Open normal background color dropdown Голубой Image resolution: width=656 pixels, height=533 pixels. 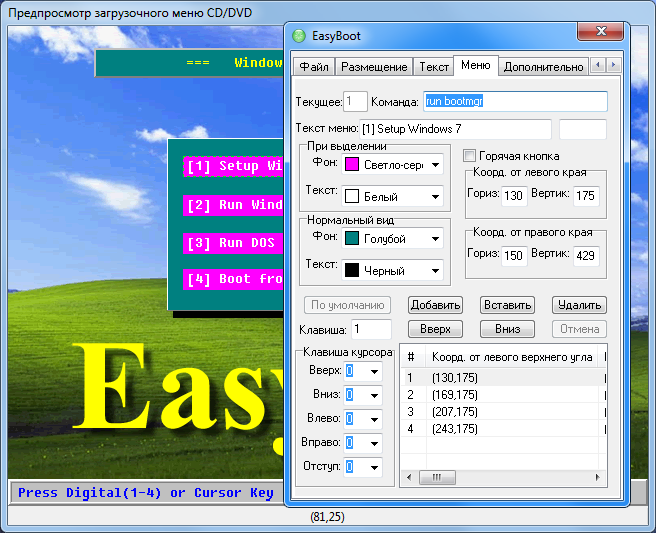392,238
